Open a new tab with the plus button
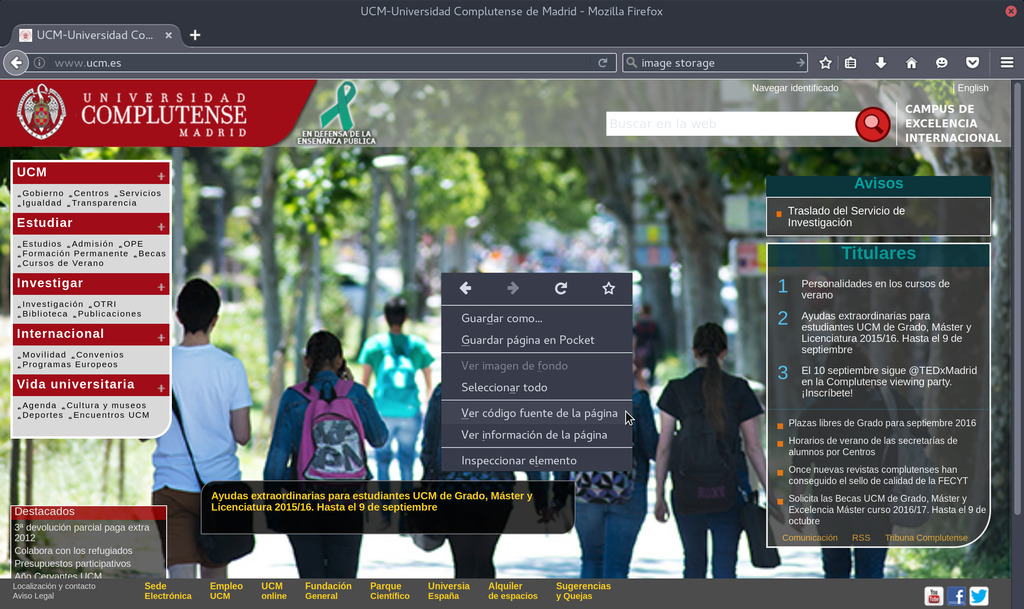 pos(195,35)
